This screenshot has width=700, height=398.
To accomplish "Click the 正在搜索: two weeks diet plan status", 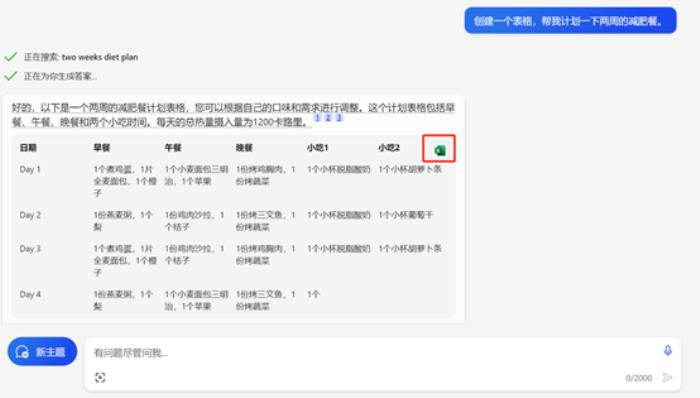I will click(81, 57).
